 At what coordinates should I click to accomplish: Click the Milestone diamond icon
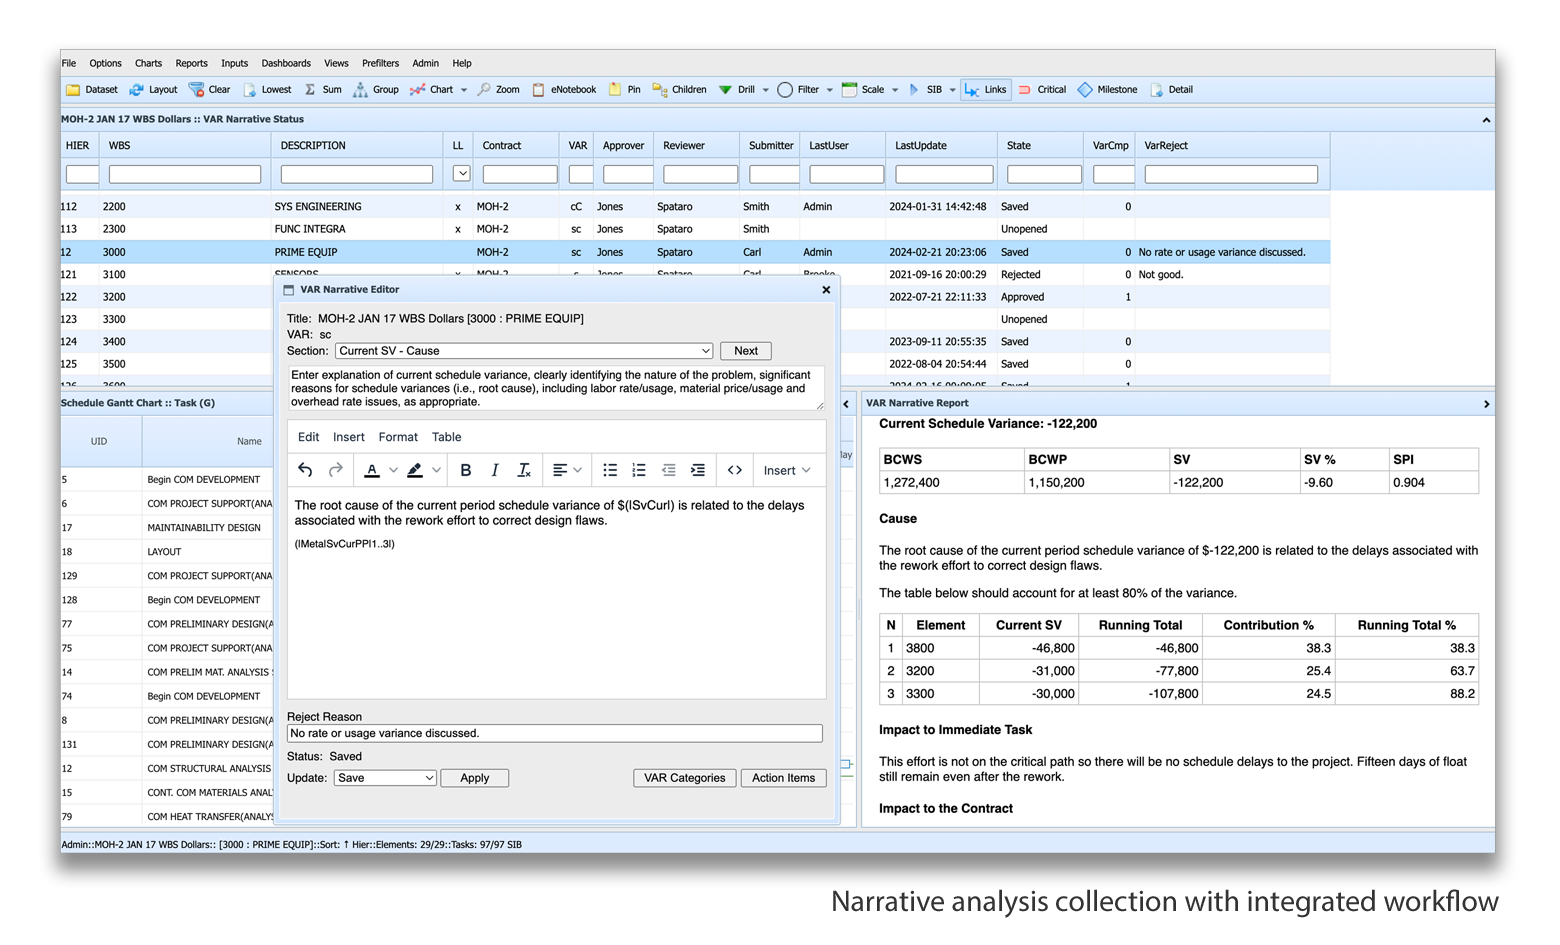[x=1085, y=90]
